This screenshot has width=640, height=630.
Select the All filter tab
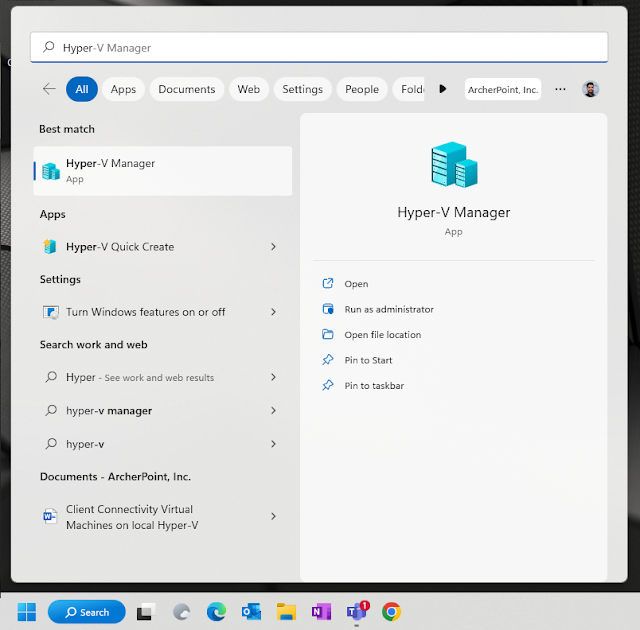(x=82, y=89)
